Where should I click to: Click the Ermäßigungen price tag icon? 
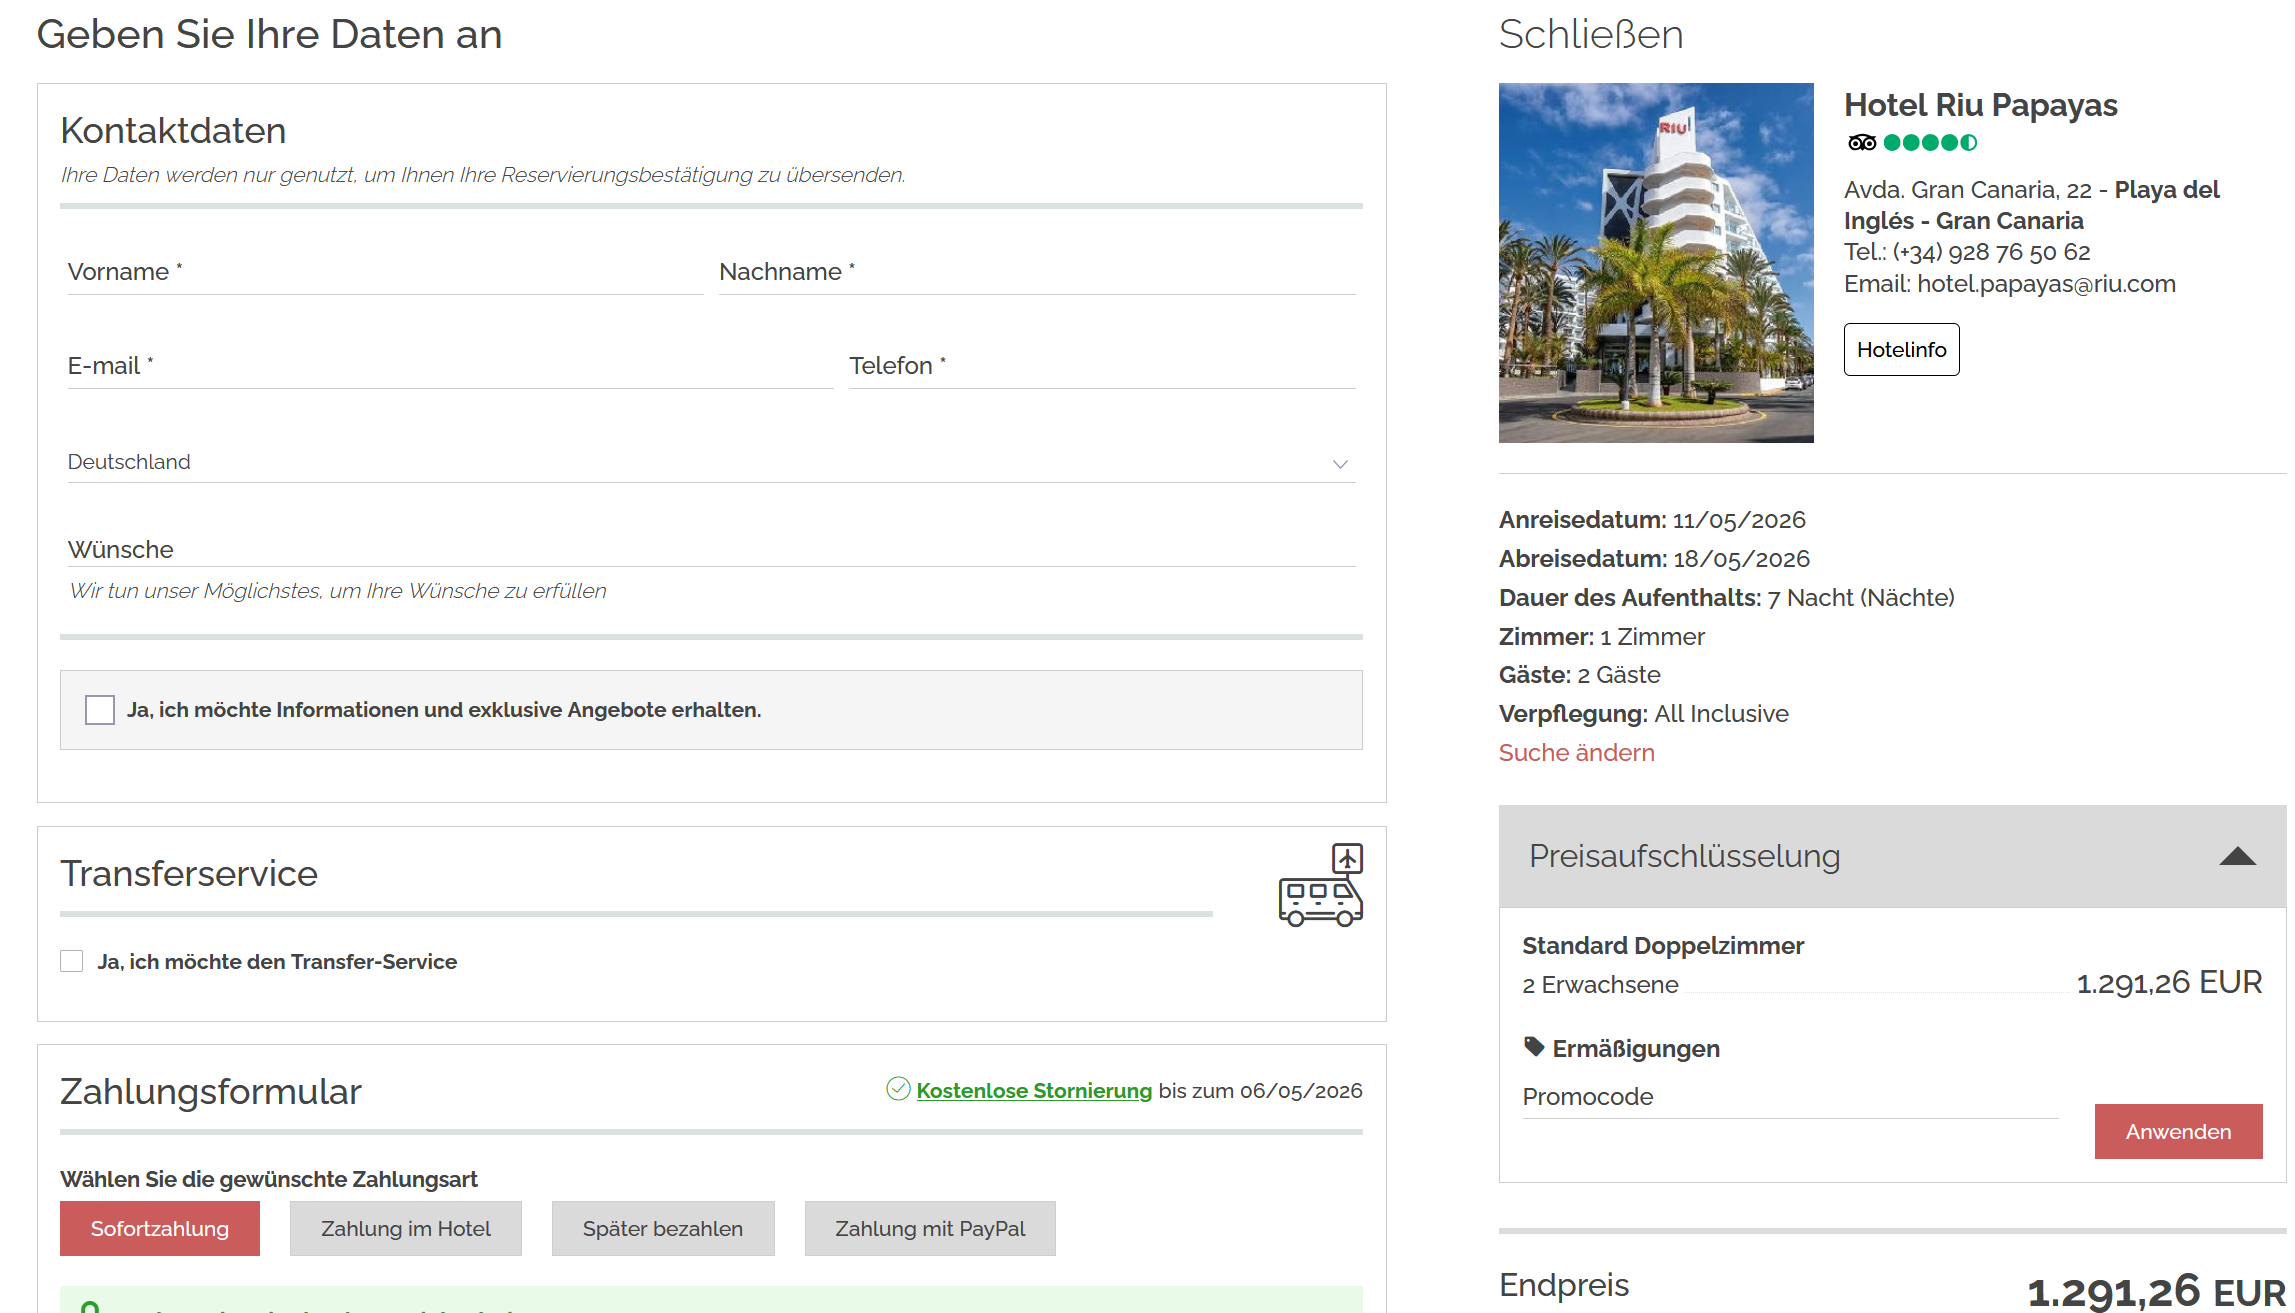(x=1533, y=1047)
